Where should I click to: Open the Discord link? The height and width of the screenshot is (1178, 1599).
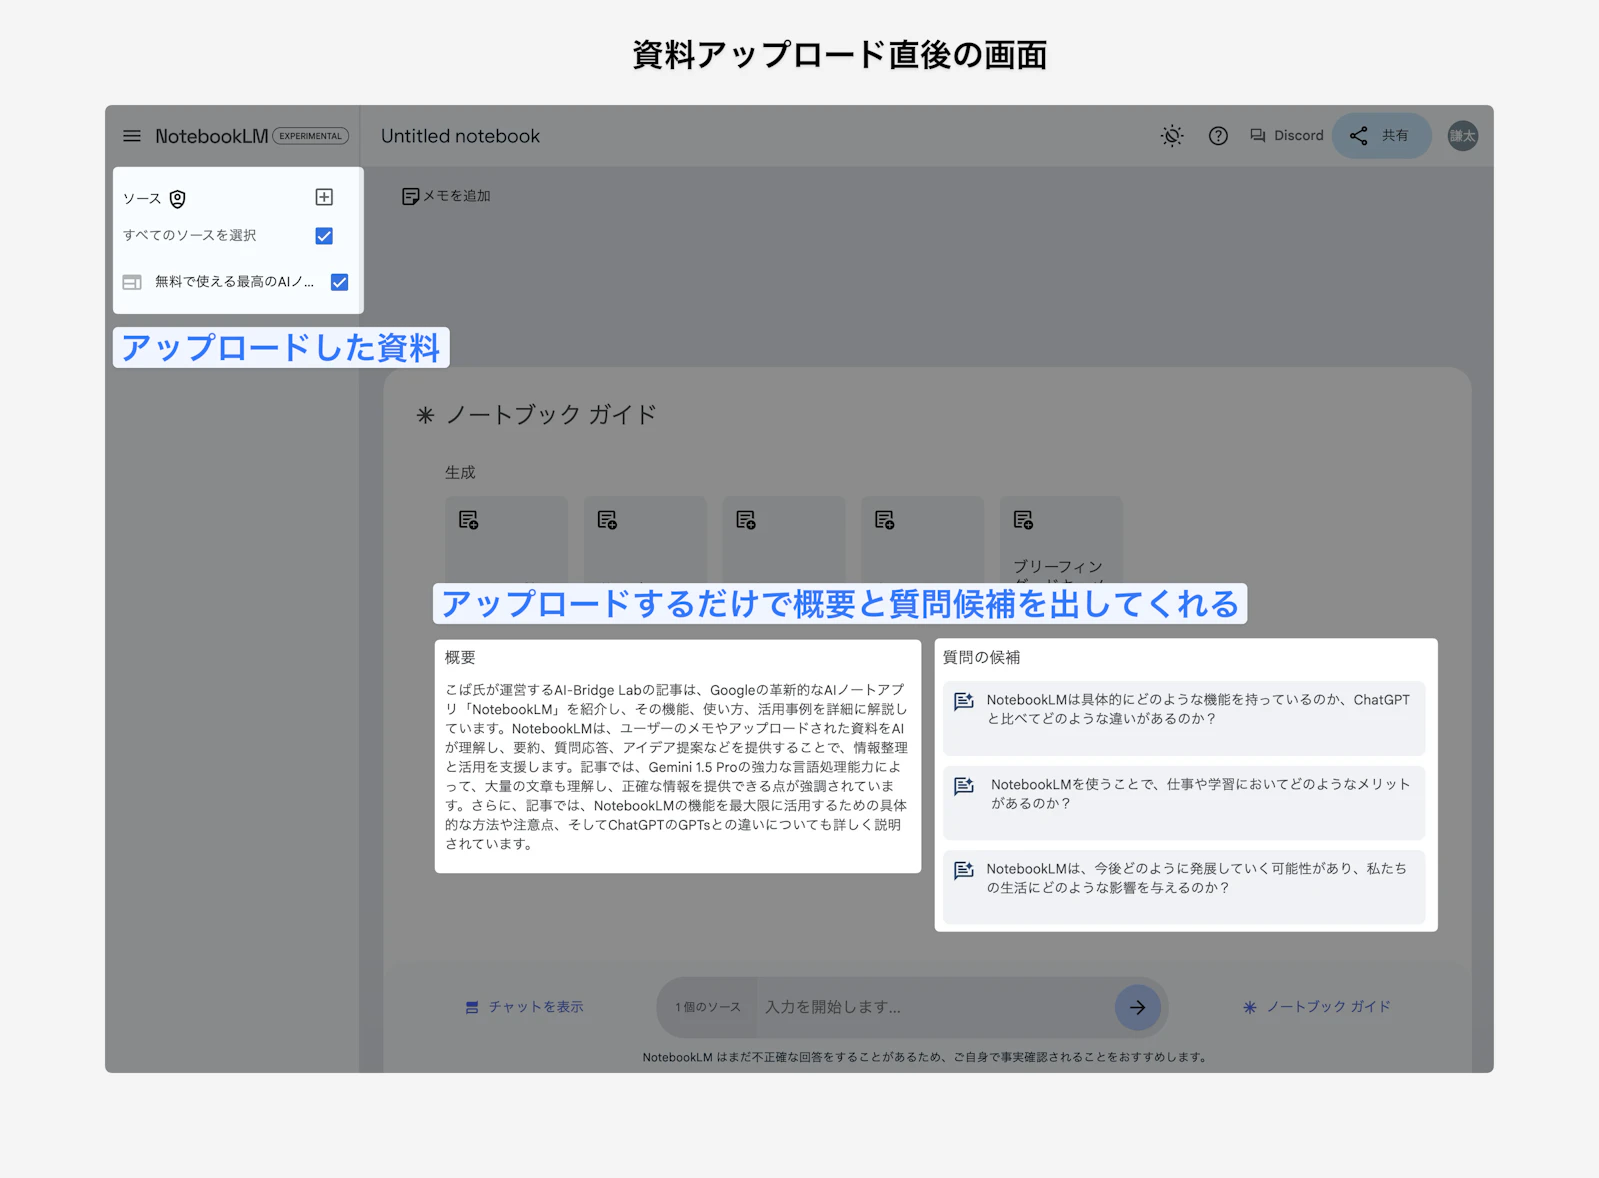coord(1287,136)
